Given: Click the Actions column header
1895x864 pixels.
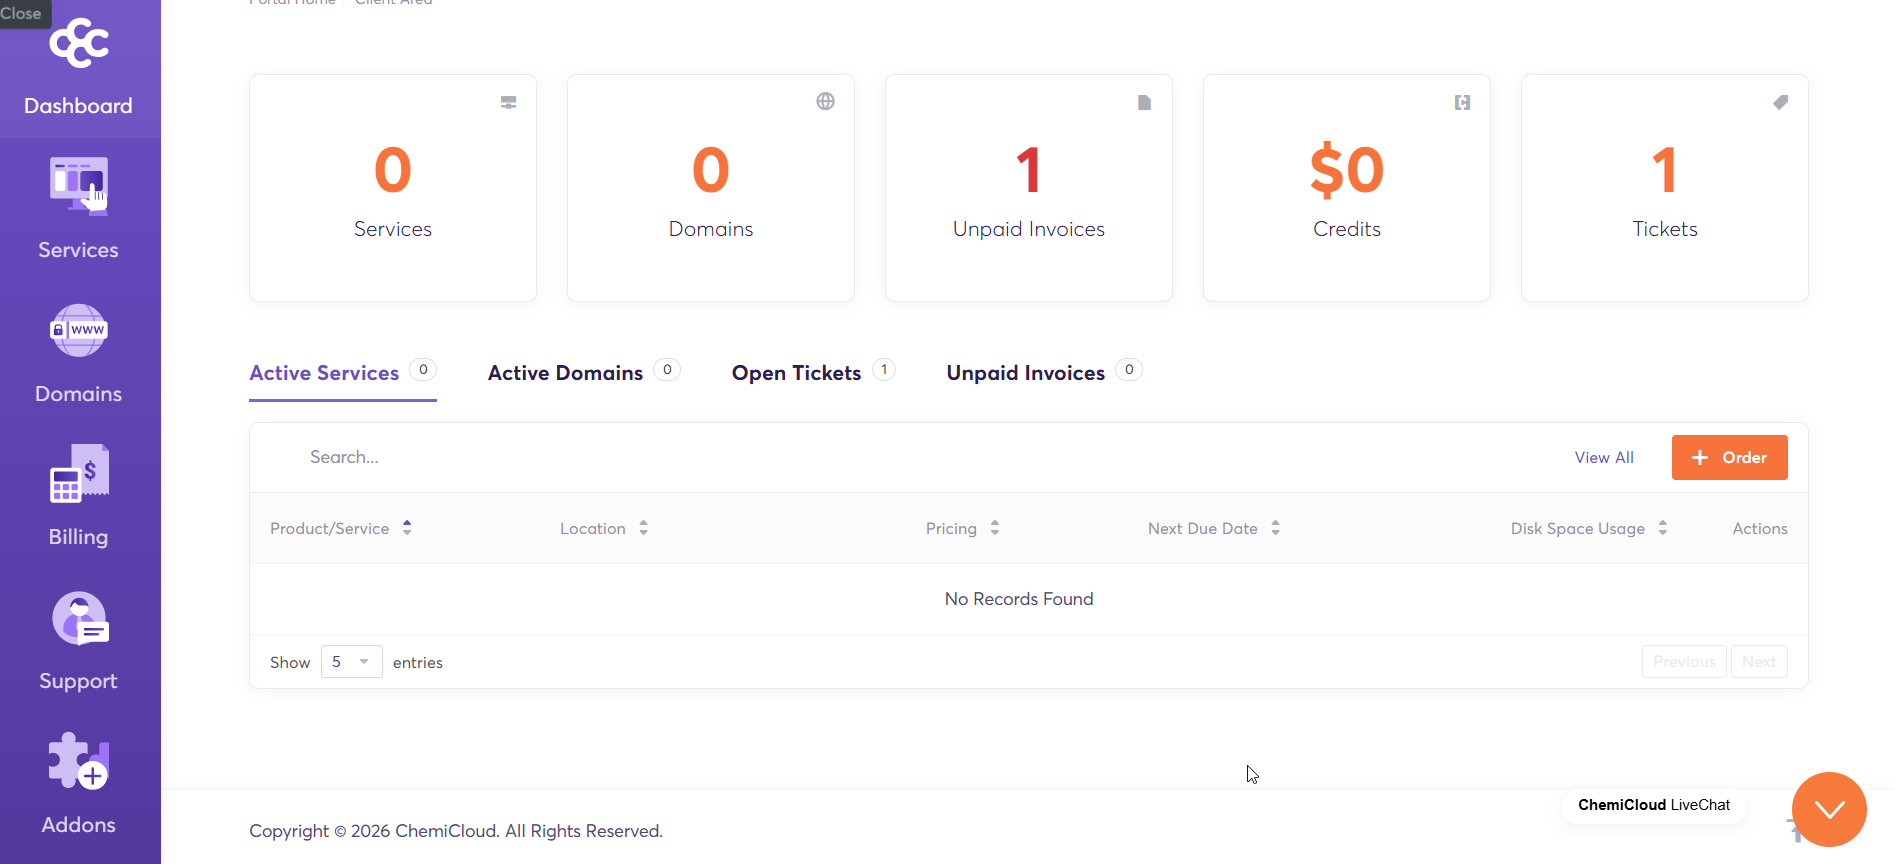Looking at the screenshot, I should (x=1760, y=528).
